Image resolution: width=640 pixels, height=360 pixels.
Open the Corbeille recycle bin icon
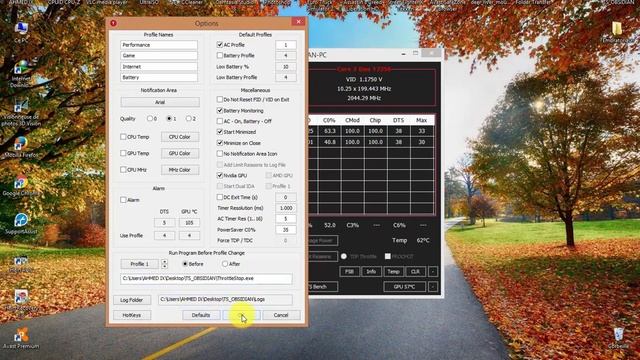(618, 338)
